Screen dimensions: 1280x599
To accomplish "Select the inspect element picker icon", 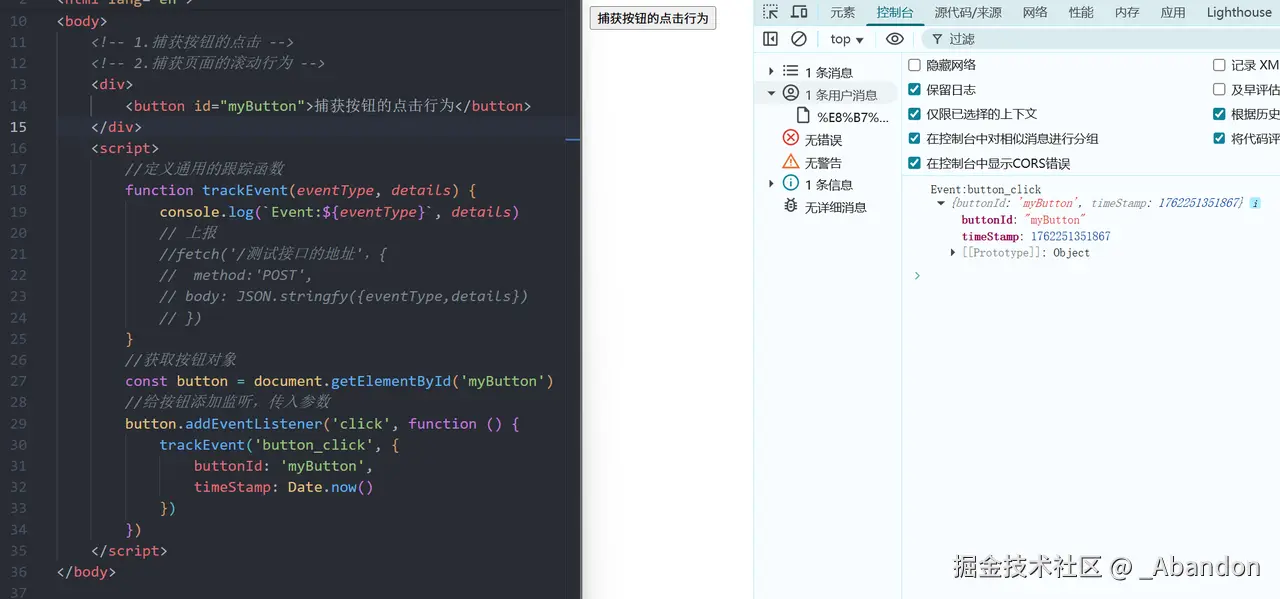I will [770, 12].
